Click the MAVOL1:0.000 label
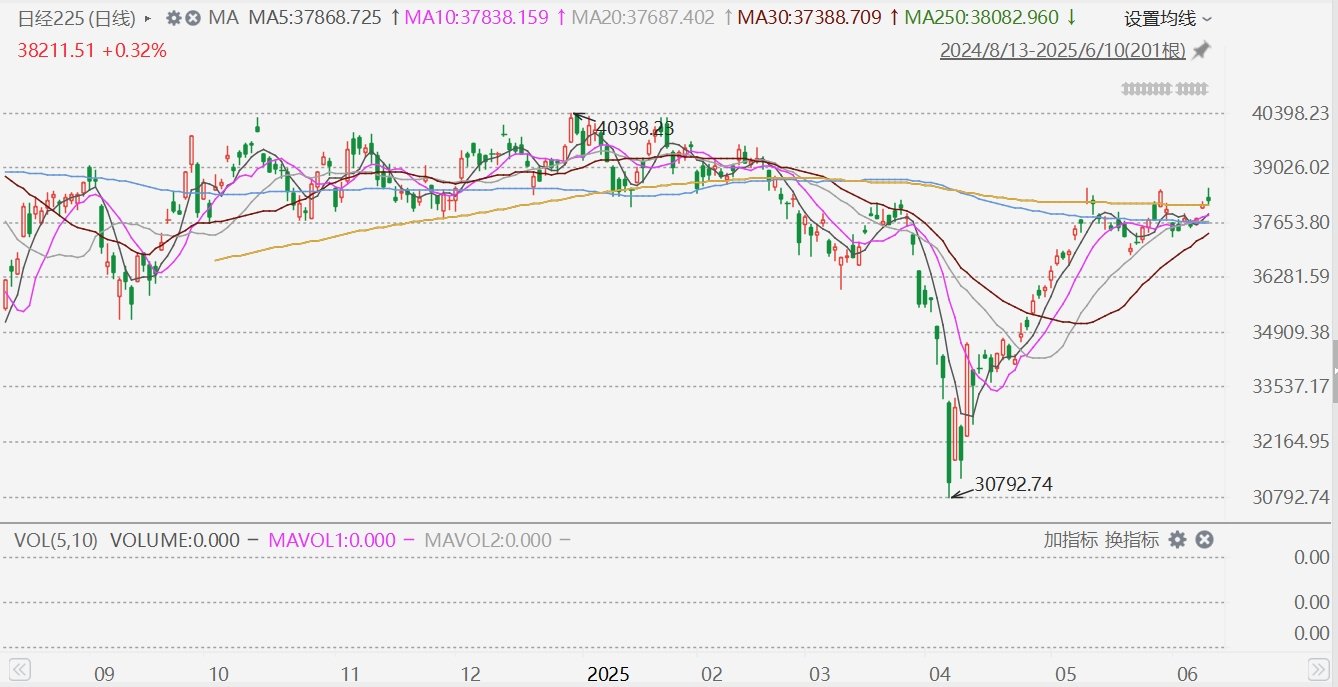Screen dimensions: 1338x687 pos(332,540)
